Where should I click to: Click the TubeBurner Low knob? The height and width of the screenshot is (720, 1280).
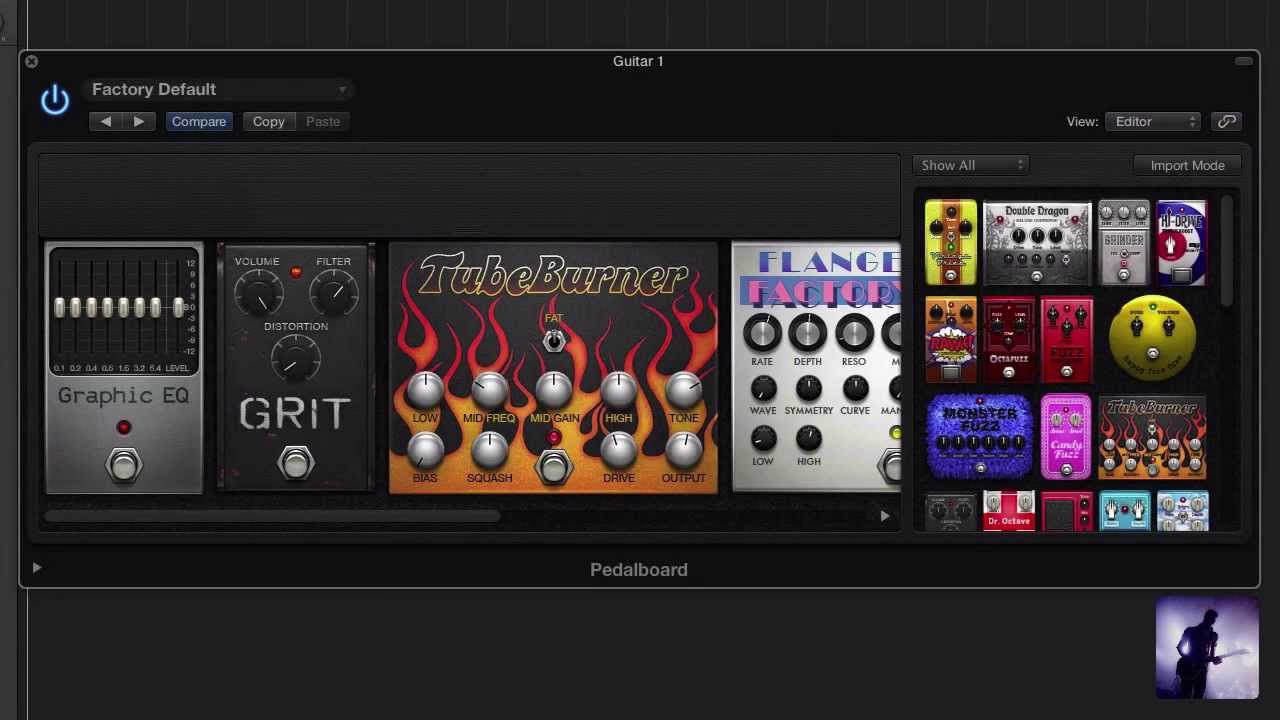click(x=425, y=391)
